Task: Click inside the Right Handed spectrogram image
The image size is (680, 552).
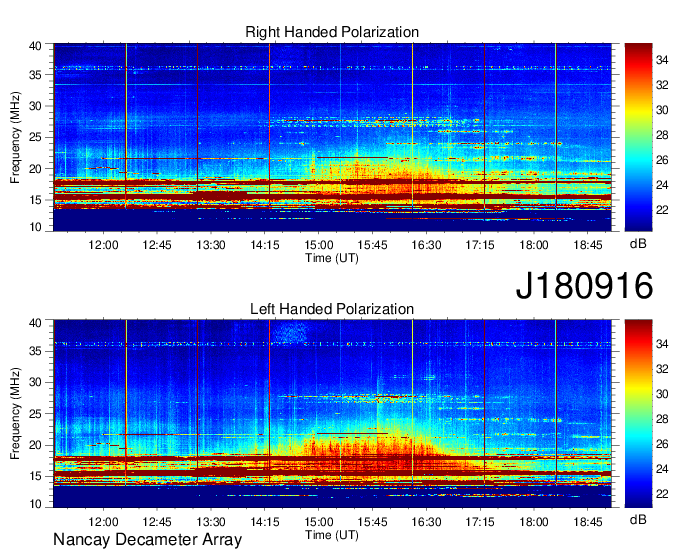Action: (x=332, y=137)
